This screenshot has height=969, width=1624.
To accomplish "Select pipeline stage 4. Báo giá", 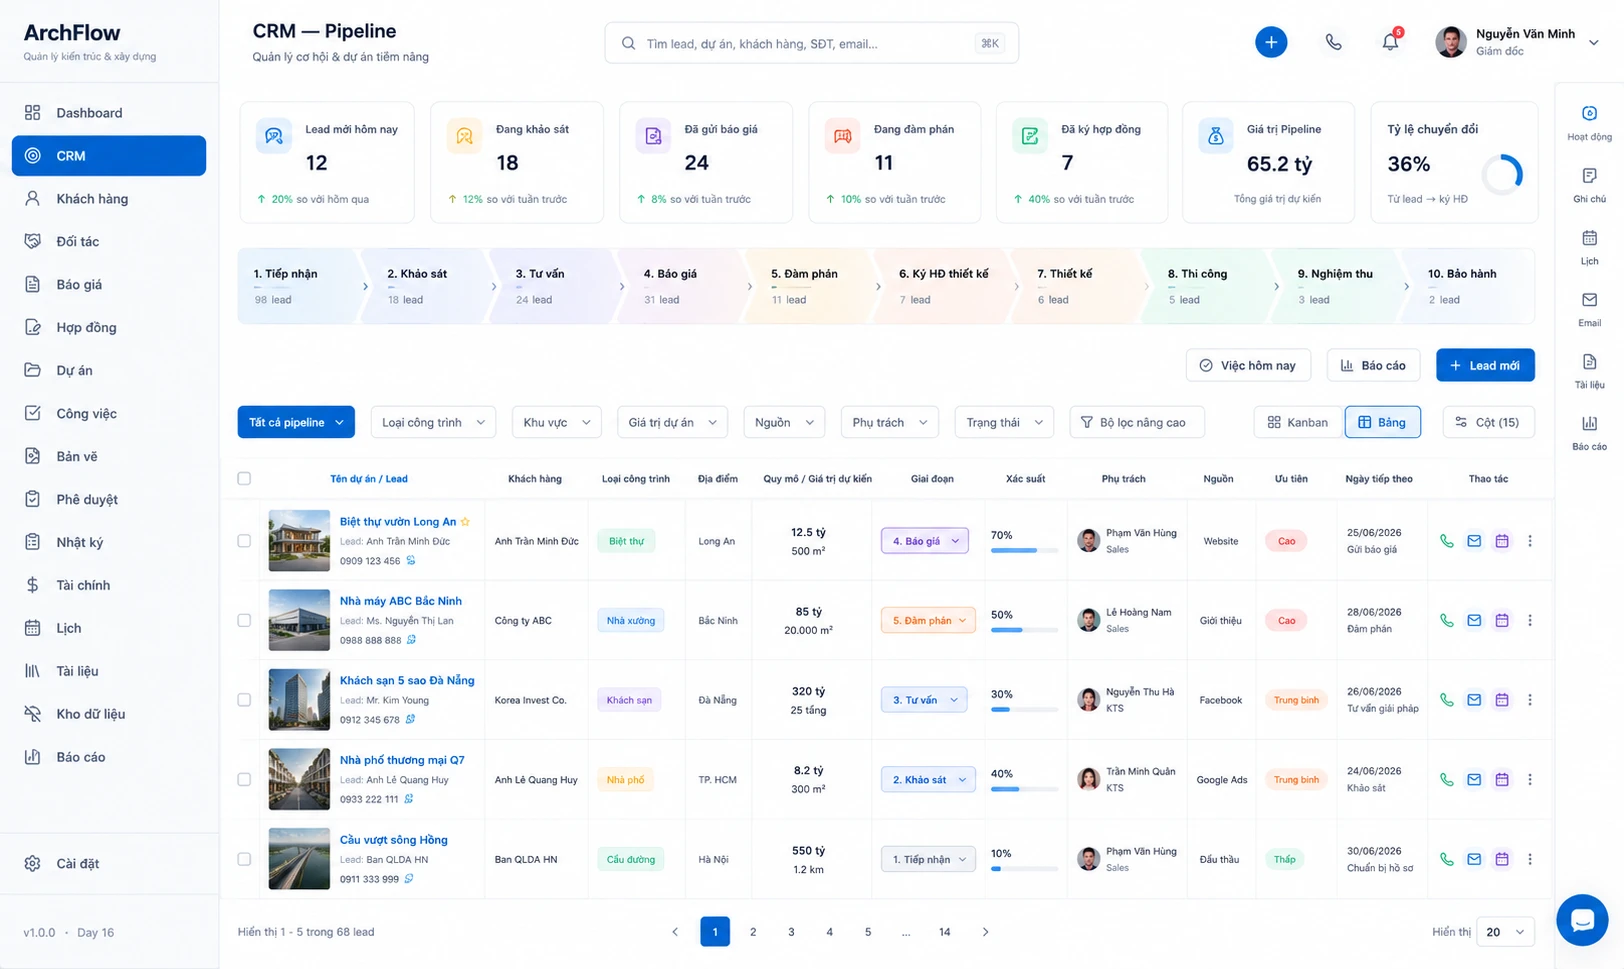I will (679, 286).
